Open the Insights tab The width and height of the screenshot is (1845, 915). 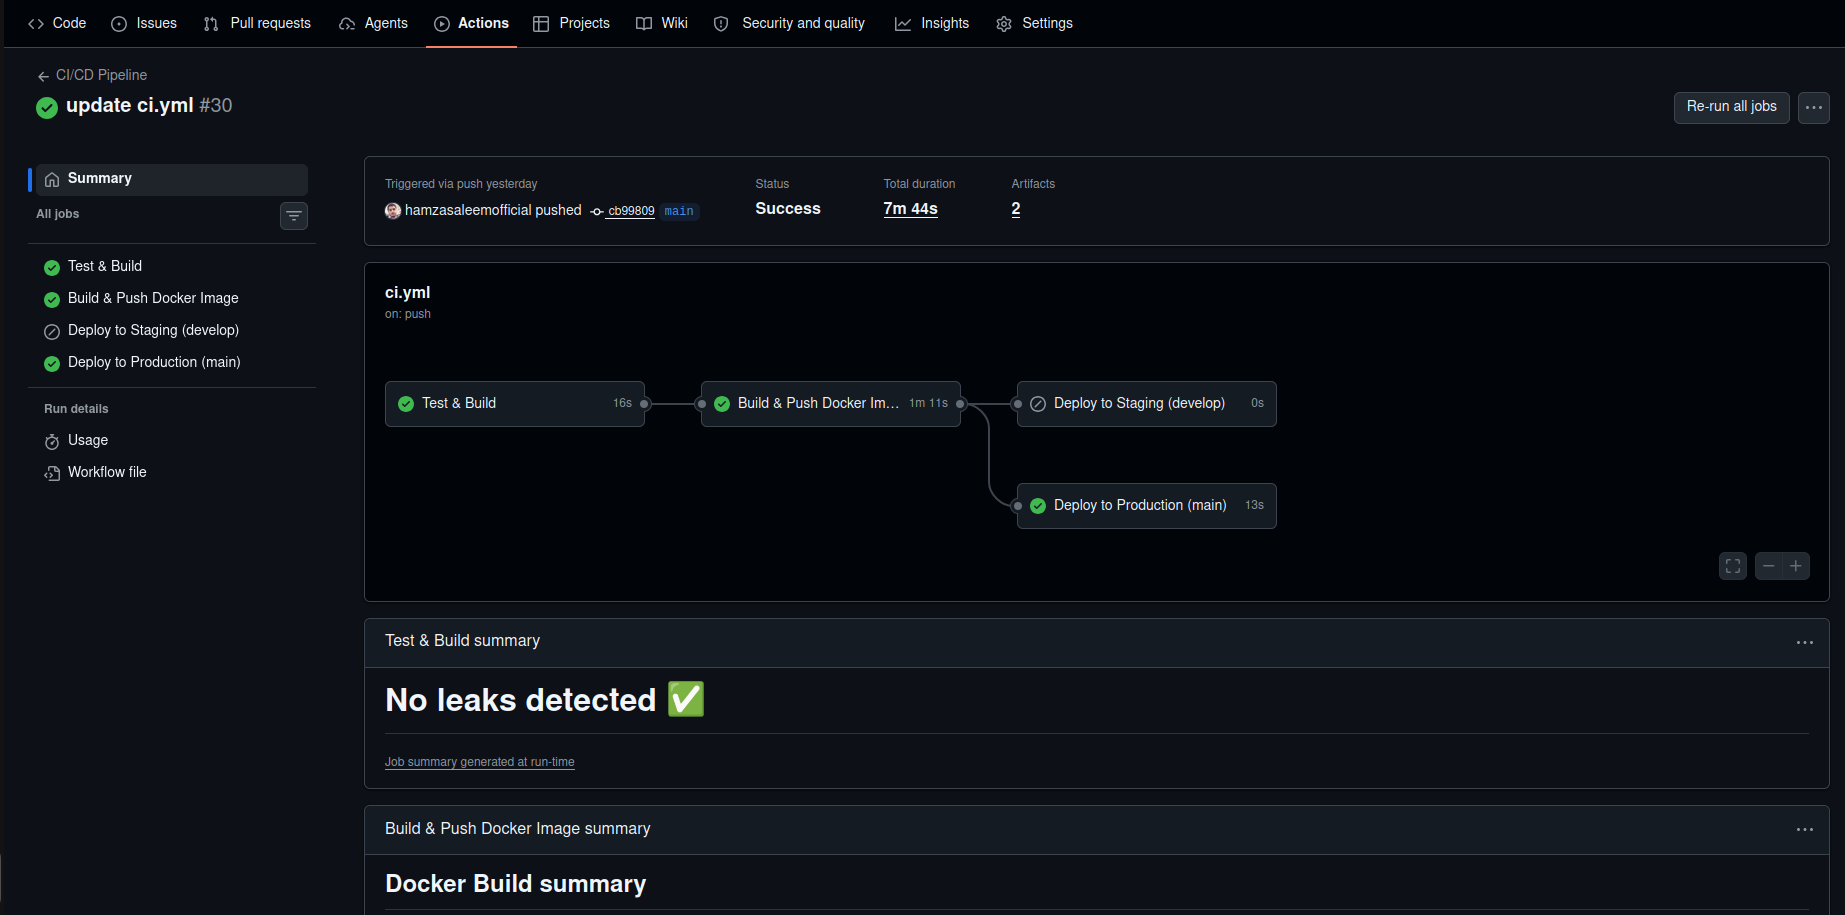932,23
